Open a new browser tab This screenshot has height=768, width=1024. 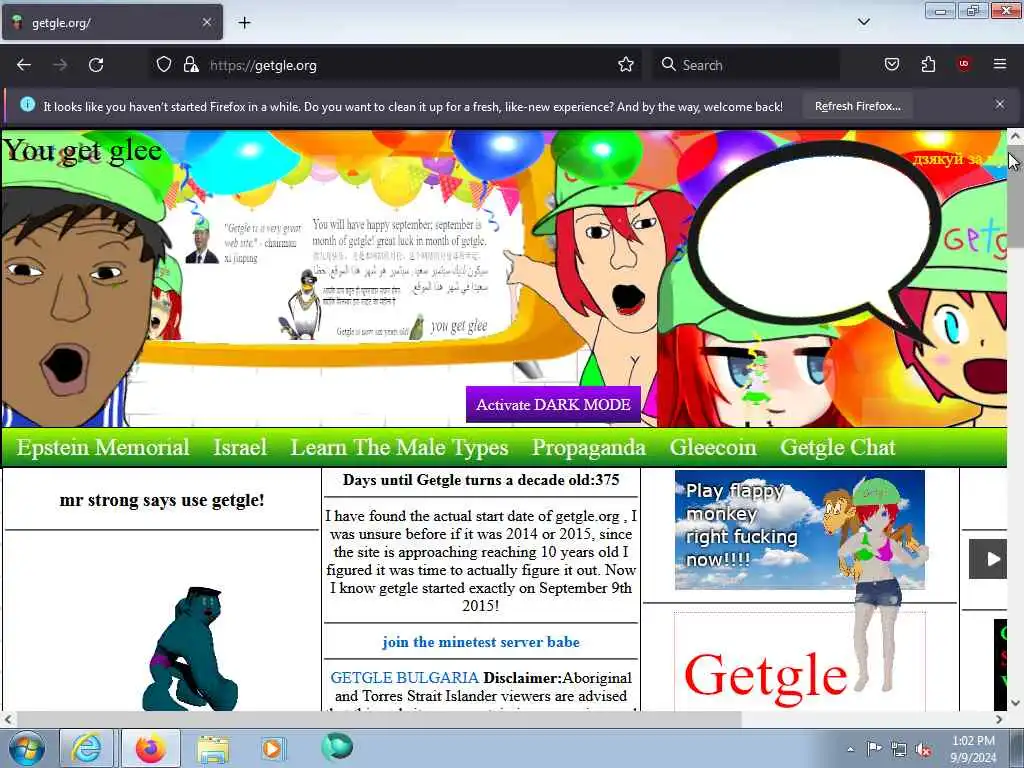click(x=244, y=23)
